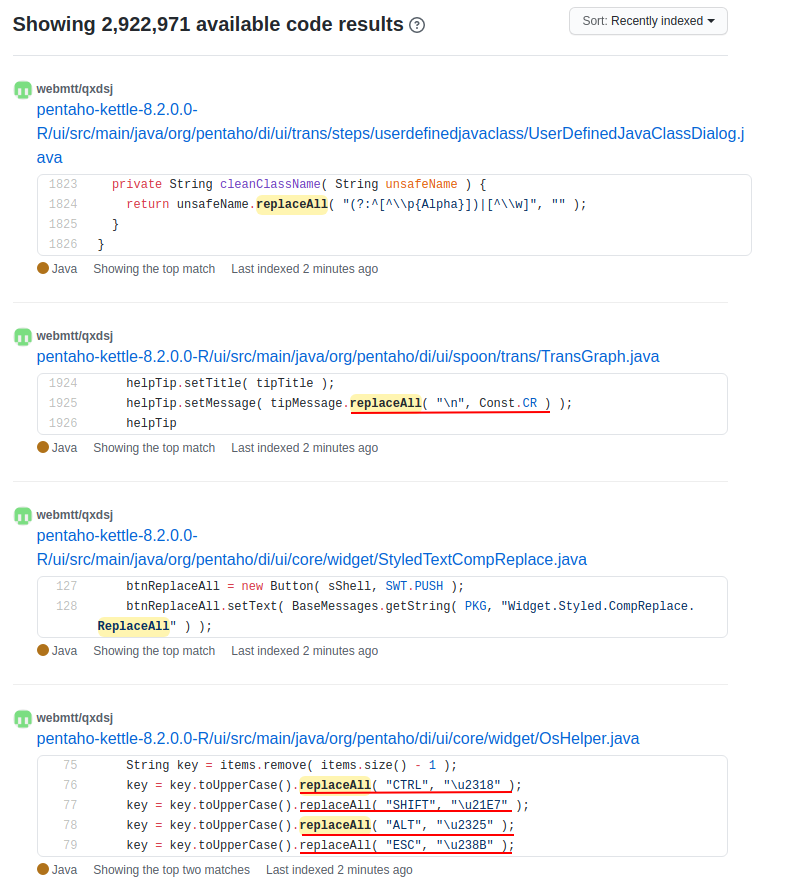
Task: Click highlighted replaceAll in helpTip.setMessage line
Action: [385, 403]
